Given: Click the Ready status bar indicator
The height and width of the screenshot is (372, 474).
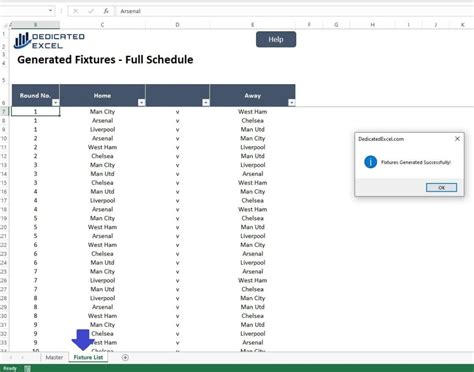Looking at the screenshot, I should pos(10,368).
